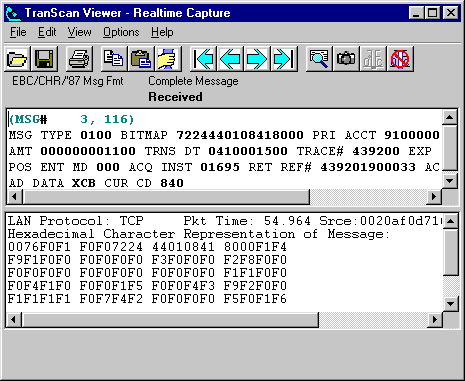The height and width of the screenshot is (381, 465).
Task: Click hex value F5F0F1F6
Action: point(255,299)
